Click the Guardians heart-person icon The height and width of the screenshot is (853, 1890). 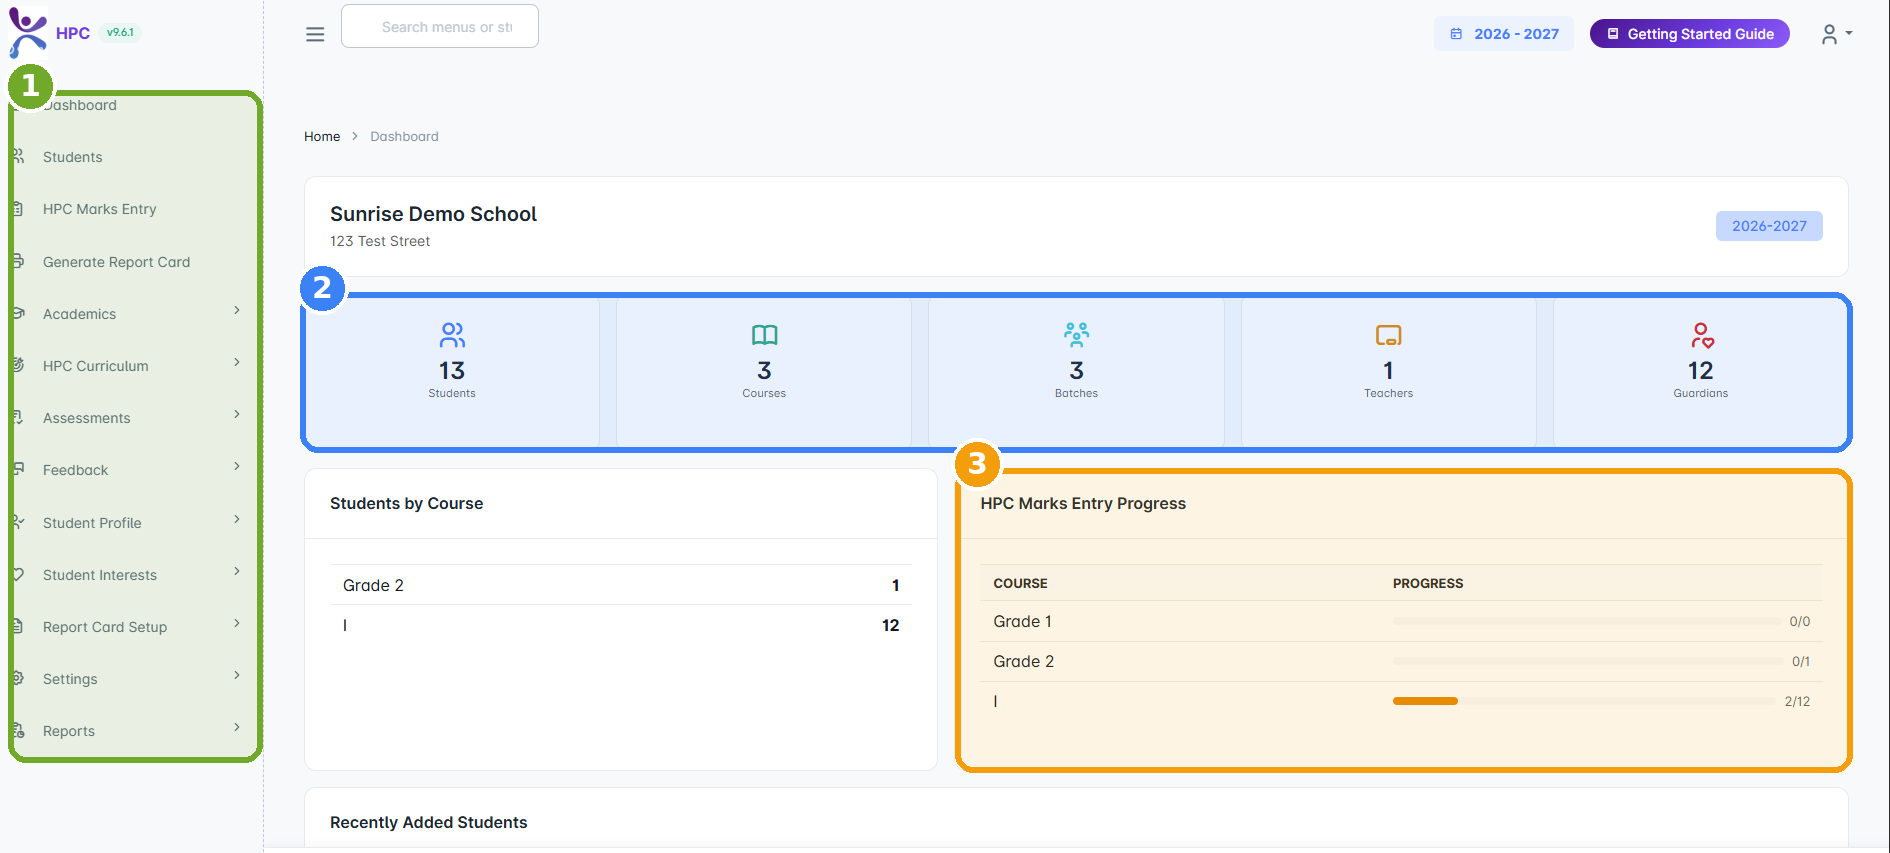1701,334
